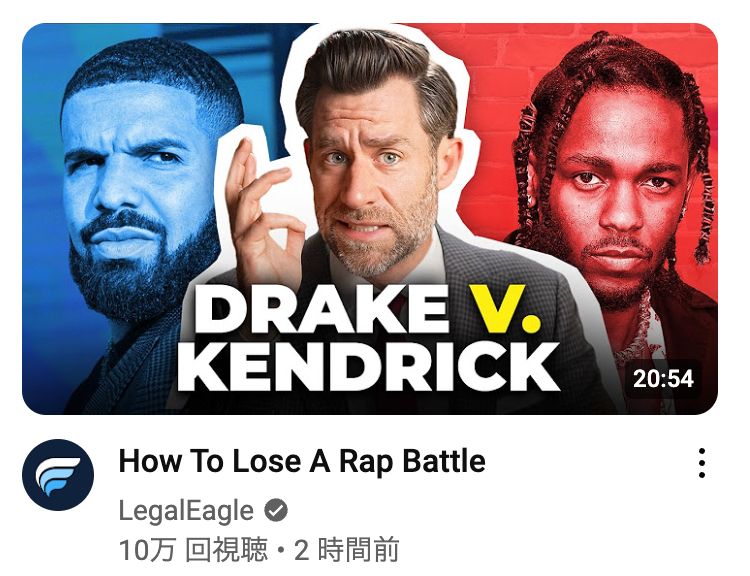
Task: Click the "KENDRICK" thumbnail text
Action: [369, 367]
